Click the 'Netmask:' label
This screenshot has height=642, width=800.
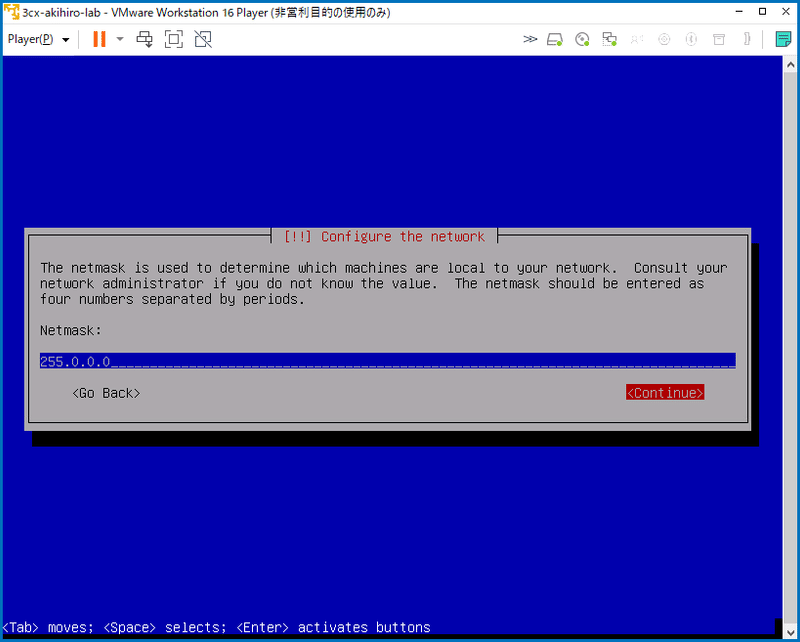[71, 330]
